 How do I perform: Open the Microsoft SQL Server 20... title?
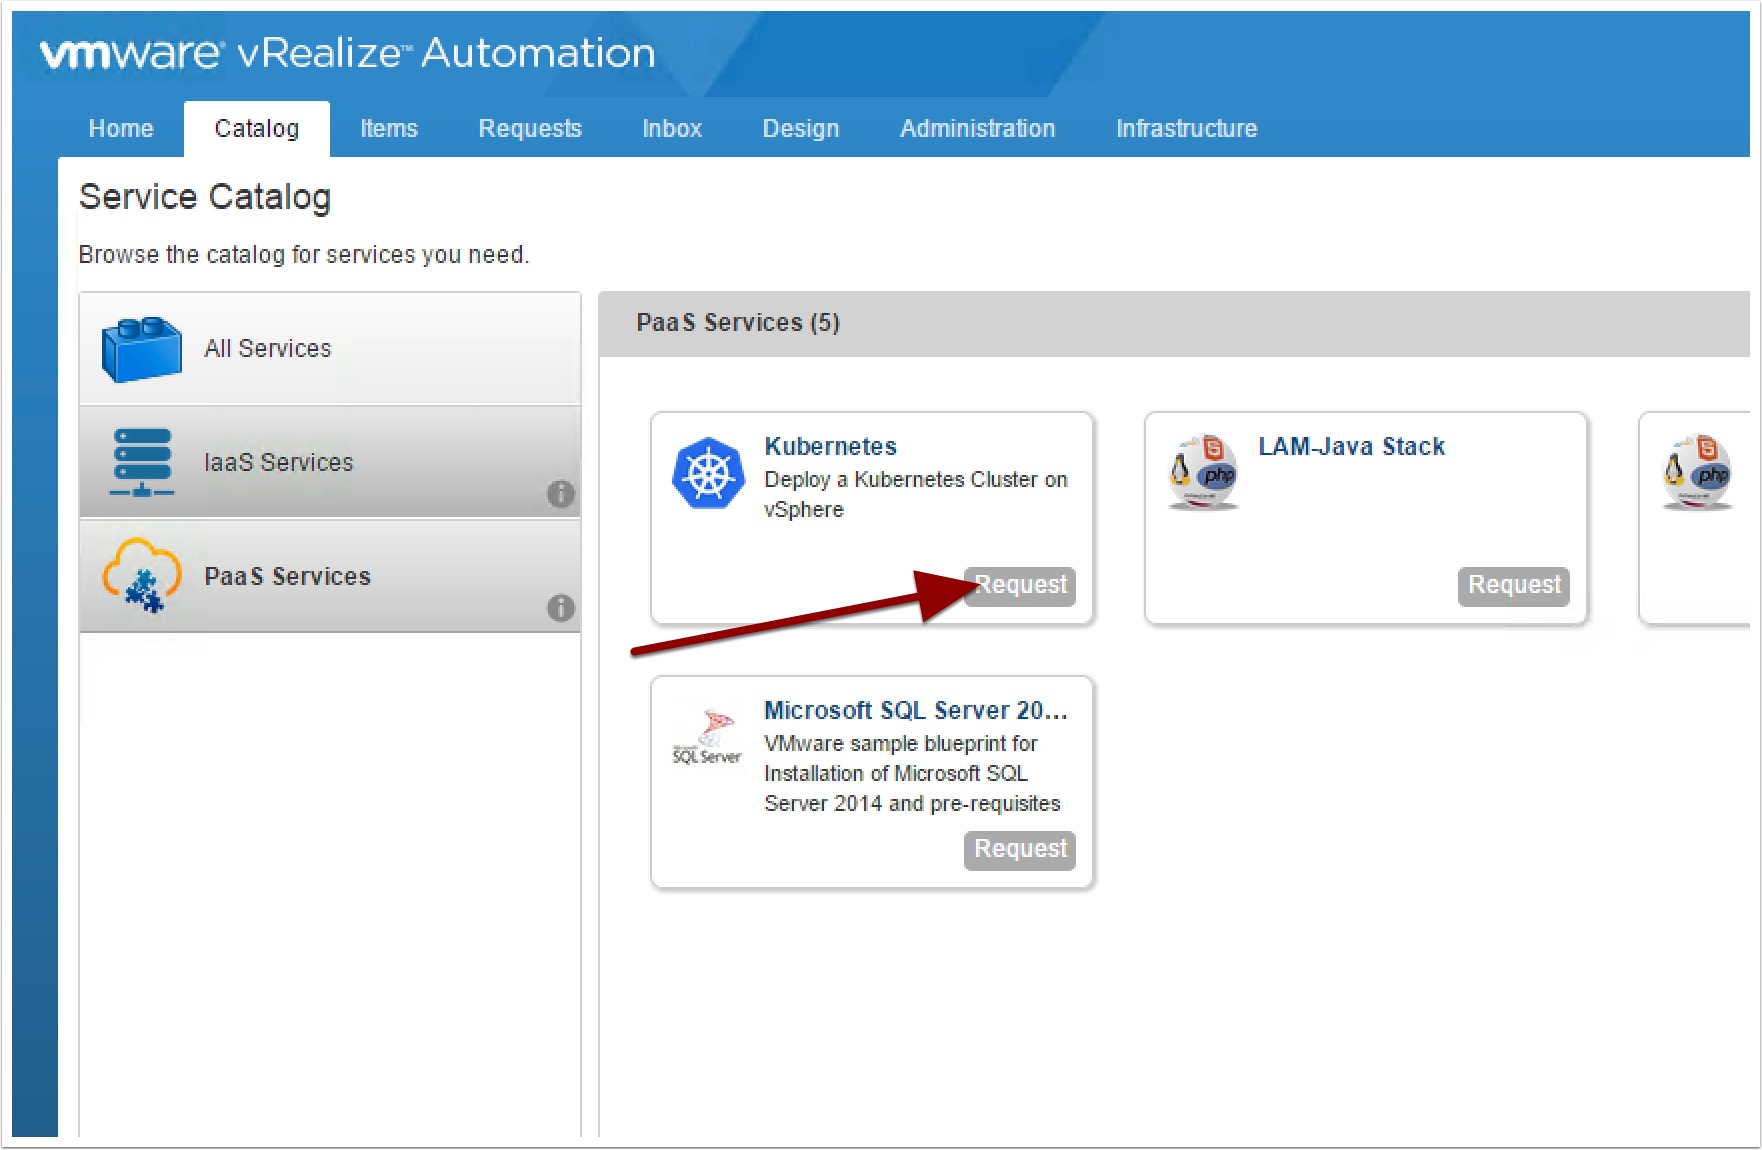[916, 710]
